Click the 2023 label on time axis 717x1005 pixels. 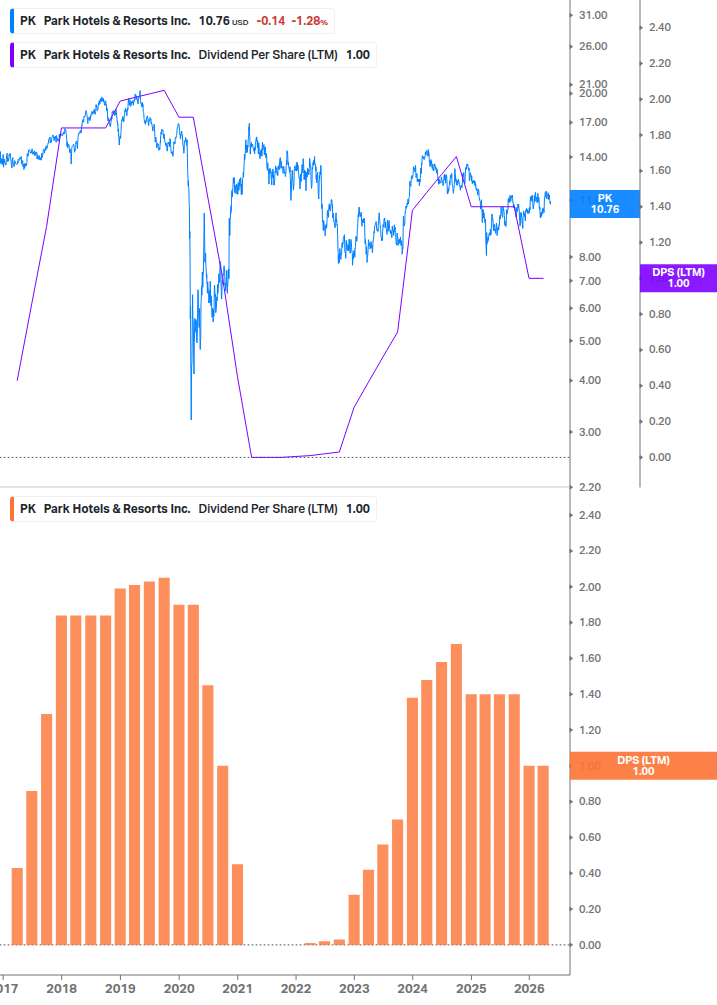click(354, 989)
